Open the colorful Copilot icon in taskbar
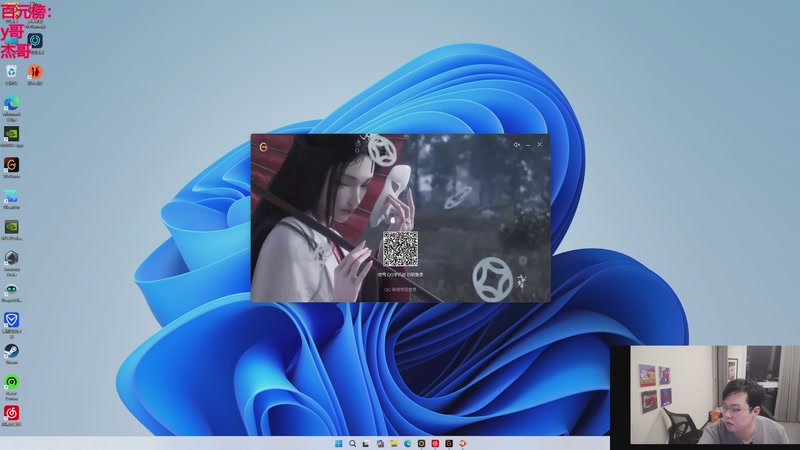The image size is (800, 450). (x=380, y=443)
